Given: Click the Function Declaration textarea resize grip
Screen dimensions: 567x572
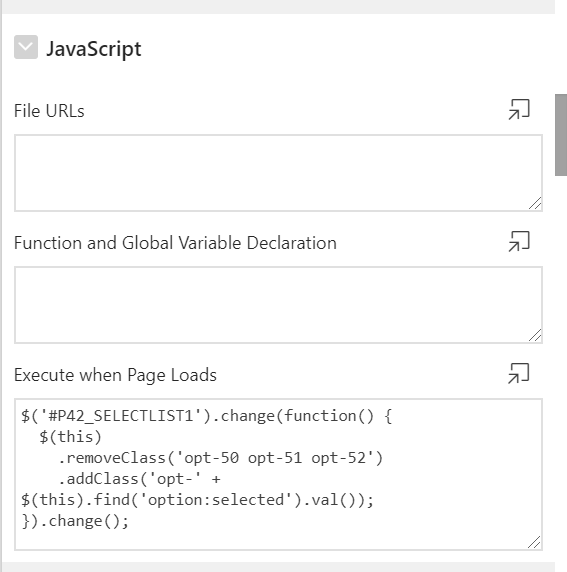Looking at the screenshot, I should tap(535, 336).
